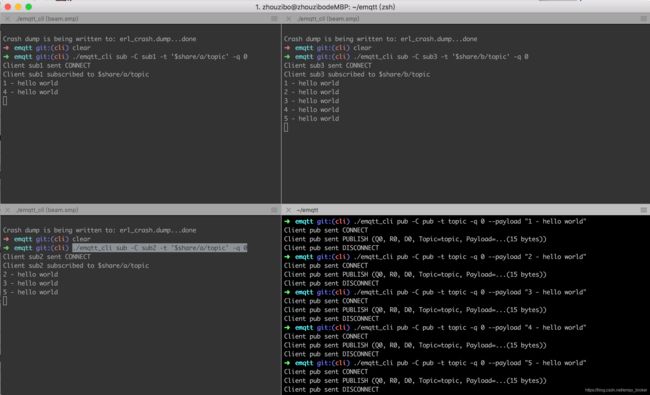Open the pane menu icon of the sub1 pane
Viewport: 650px width, 395px height.
click(274, 19)
